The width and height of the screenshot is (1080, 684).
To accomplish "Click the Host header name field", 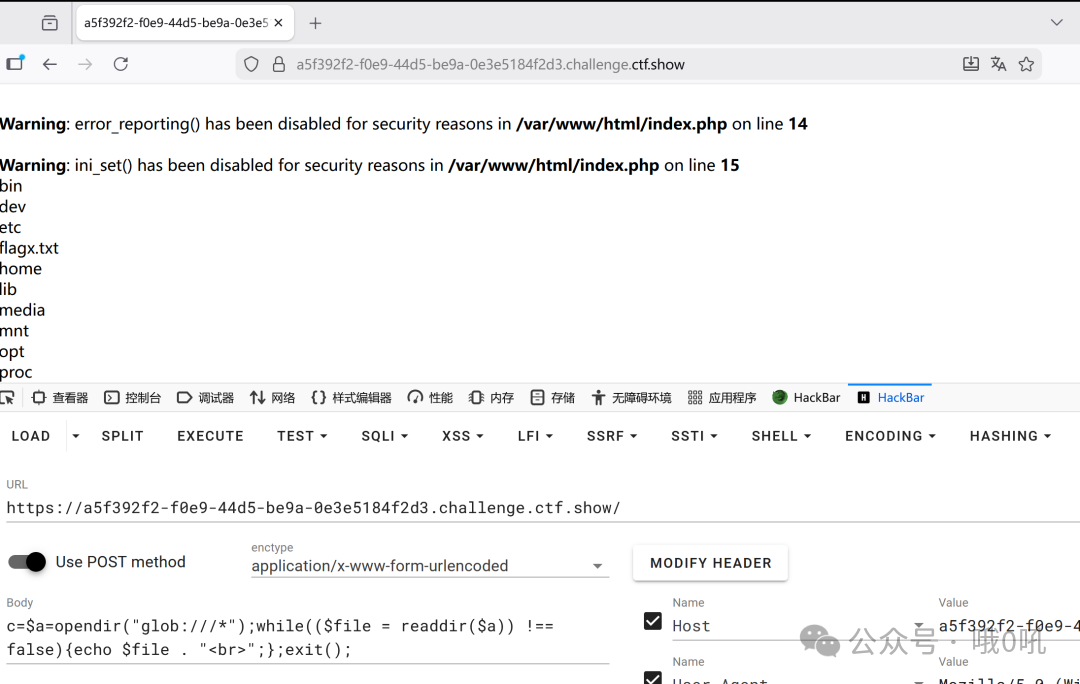I will pos(798,625).
